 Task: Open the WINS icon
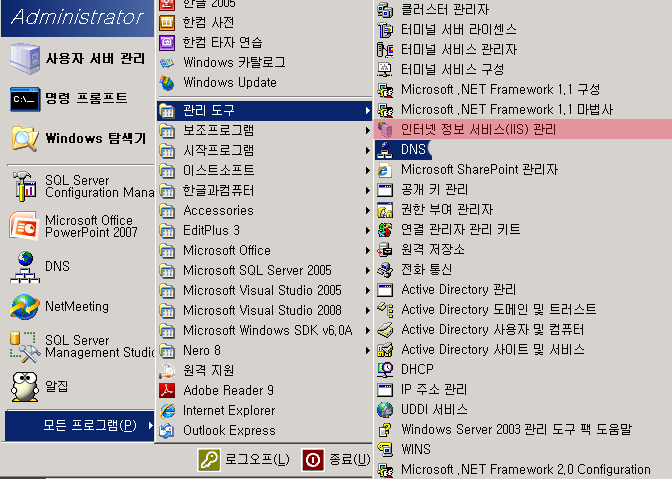pos(385,449)
